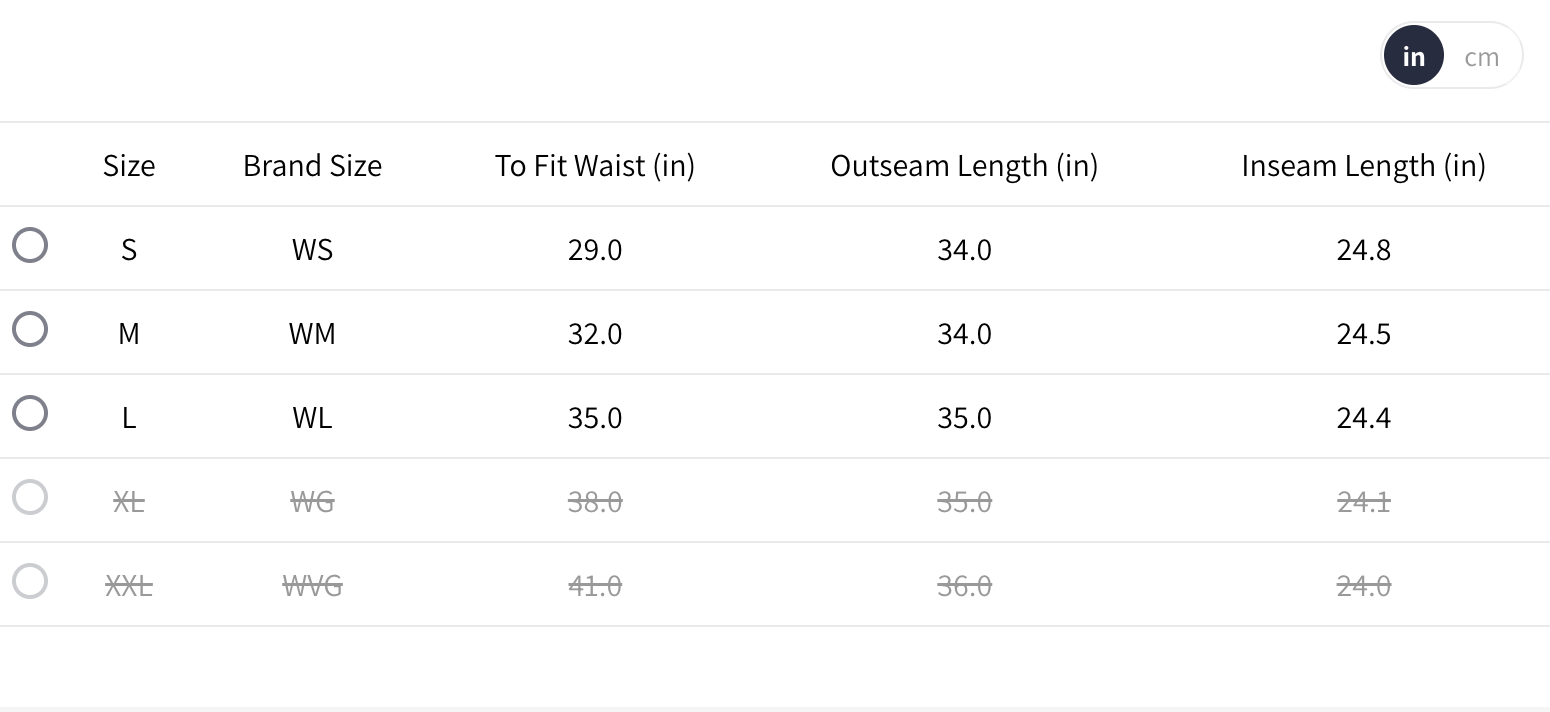The height and width of the screenshot is (712, 1550).
Task: Switch units to cm
Action: pos(1481,57)
